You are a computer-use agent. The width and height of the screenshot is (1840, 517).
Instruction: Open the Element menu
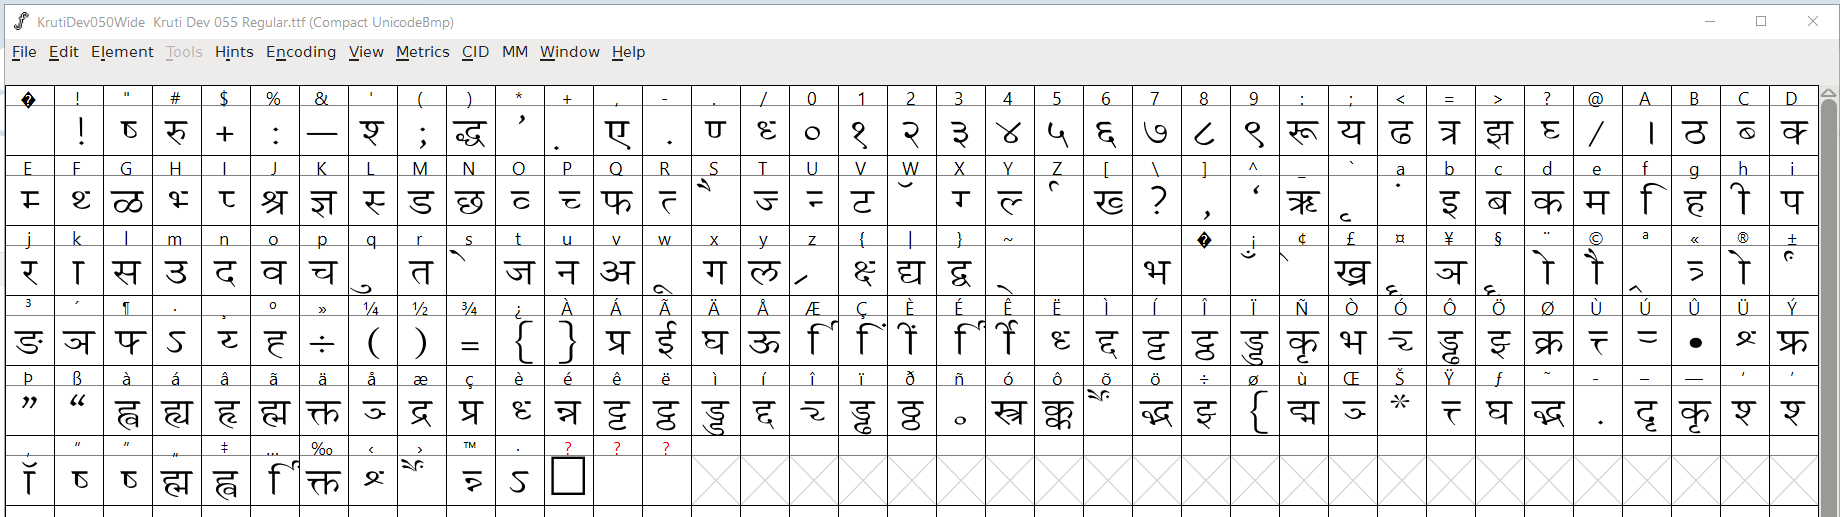click(122, 52)
